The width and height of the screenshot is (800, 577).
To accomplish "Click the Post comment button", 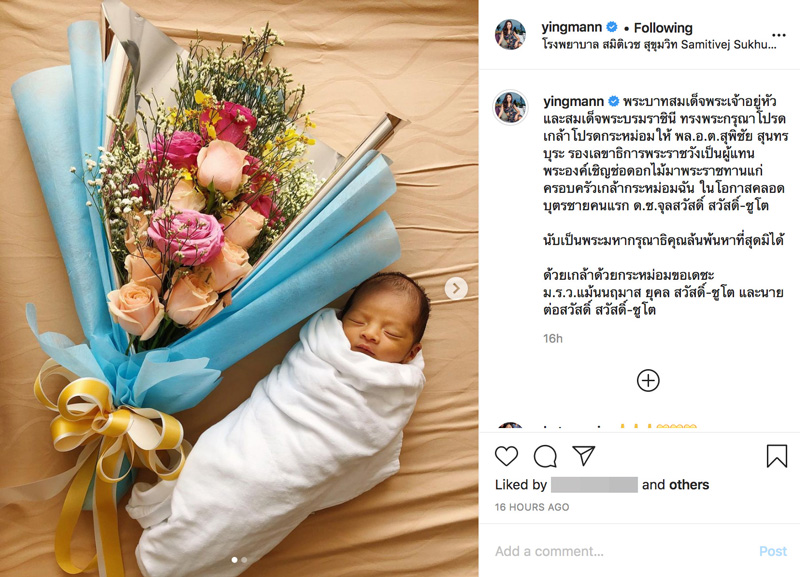I will (x=773, y=551).
